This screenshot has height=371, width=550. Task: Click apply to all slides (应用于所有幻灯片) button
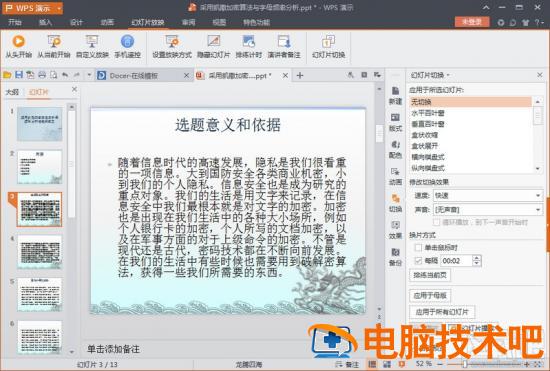pos(442,311)
